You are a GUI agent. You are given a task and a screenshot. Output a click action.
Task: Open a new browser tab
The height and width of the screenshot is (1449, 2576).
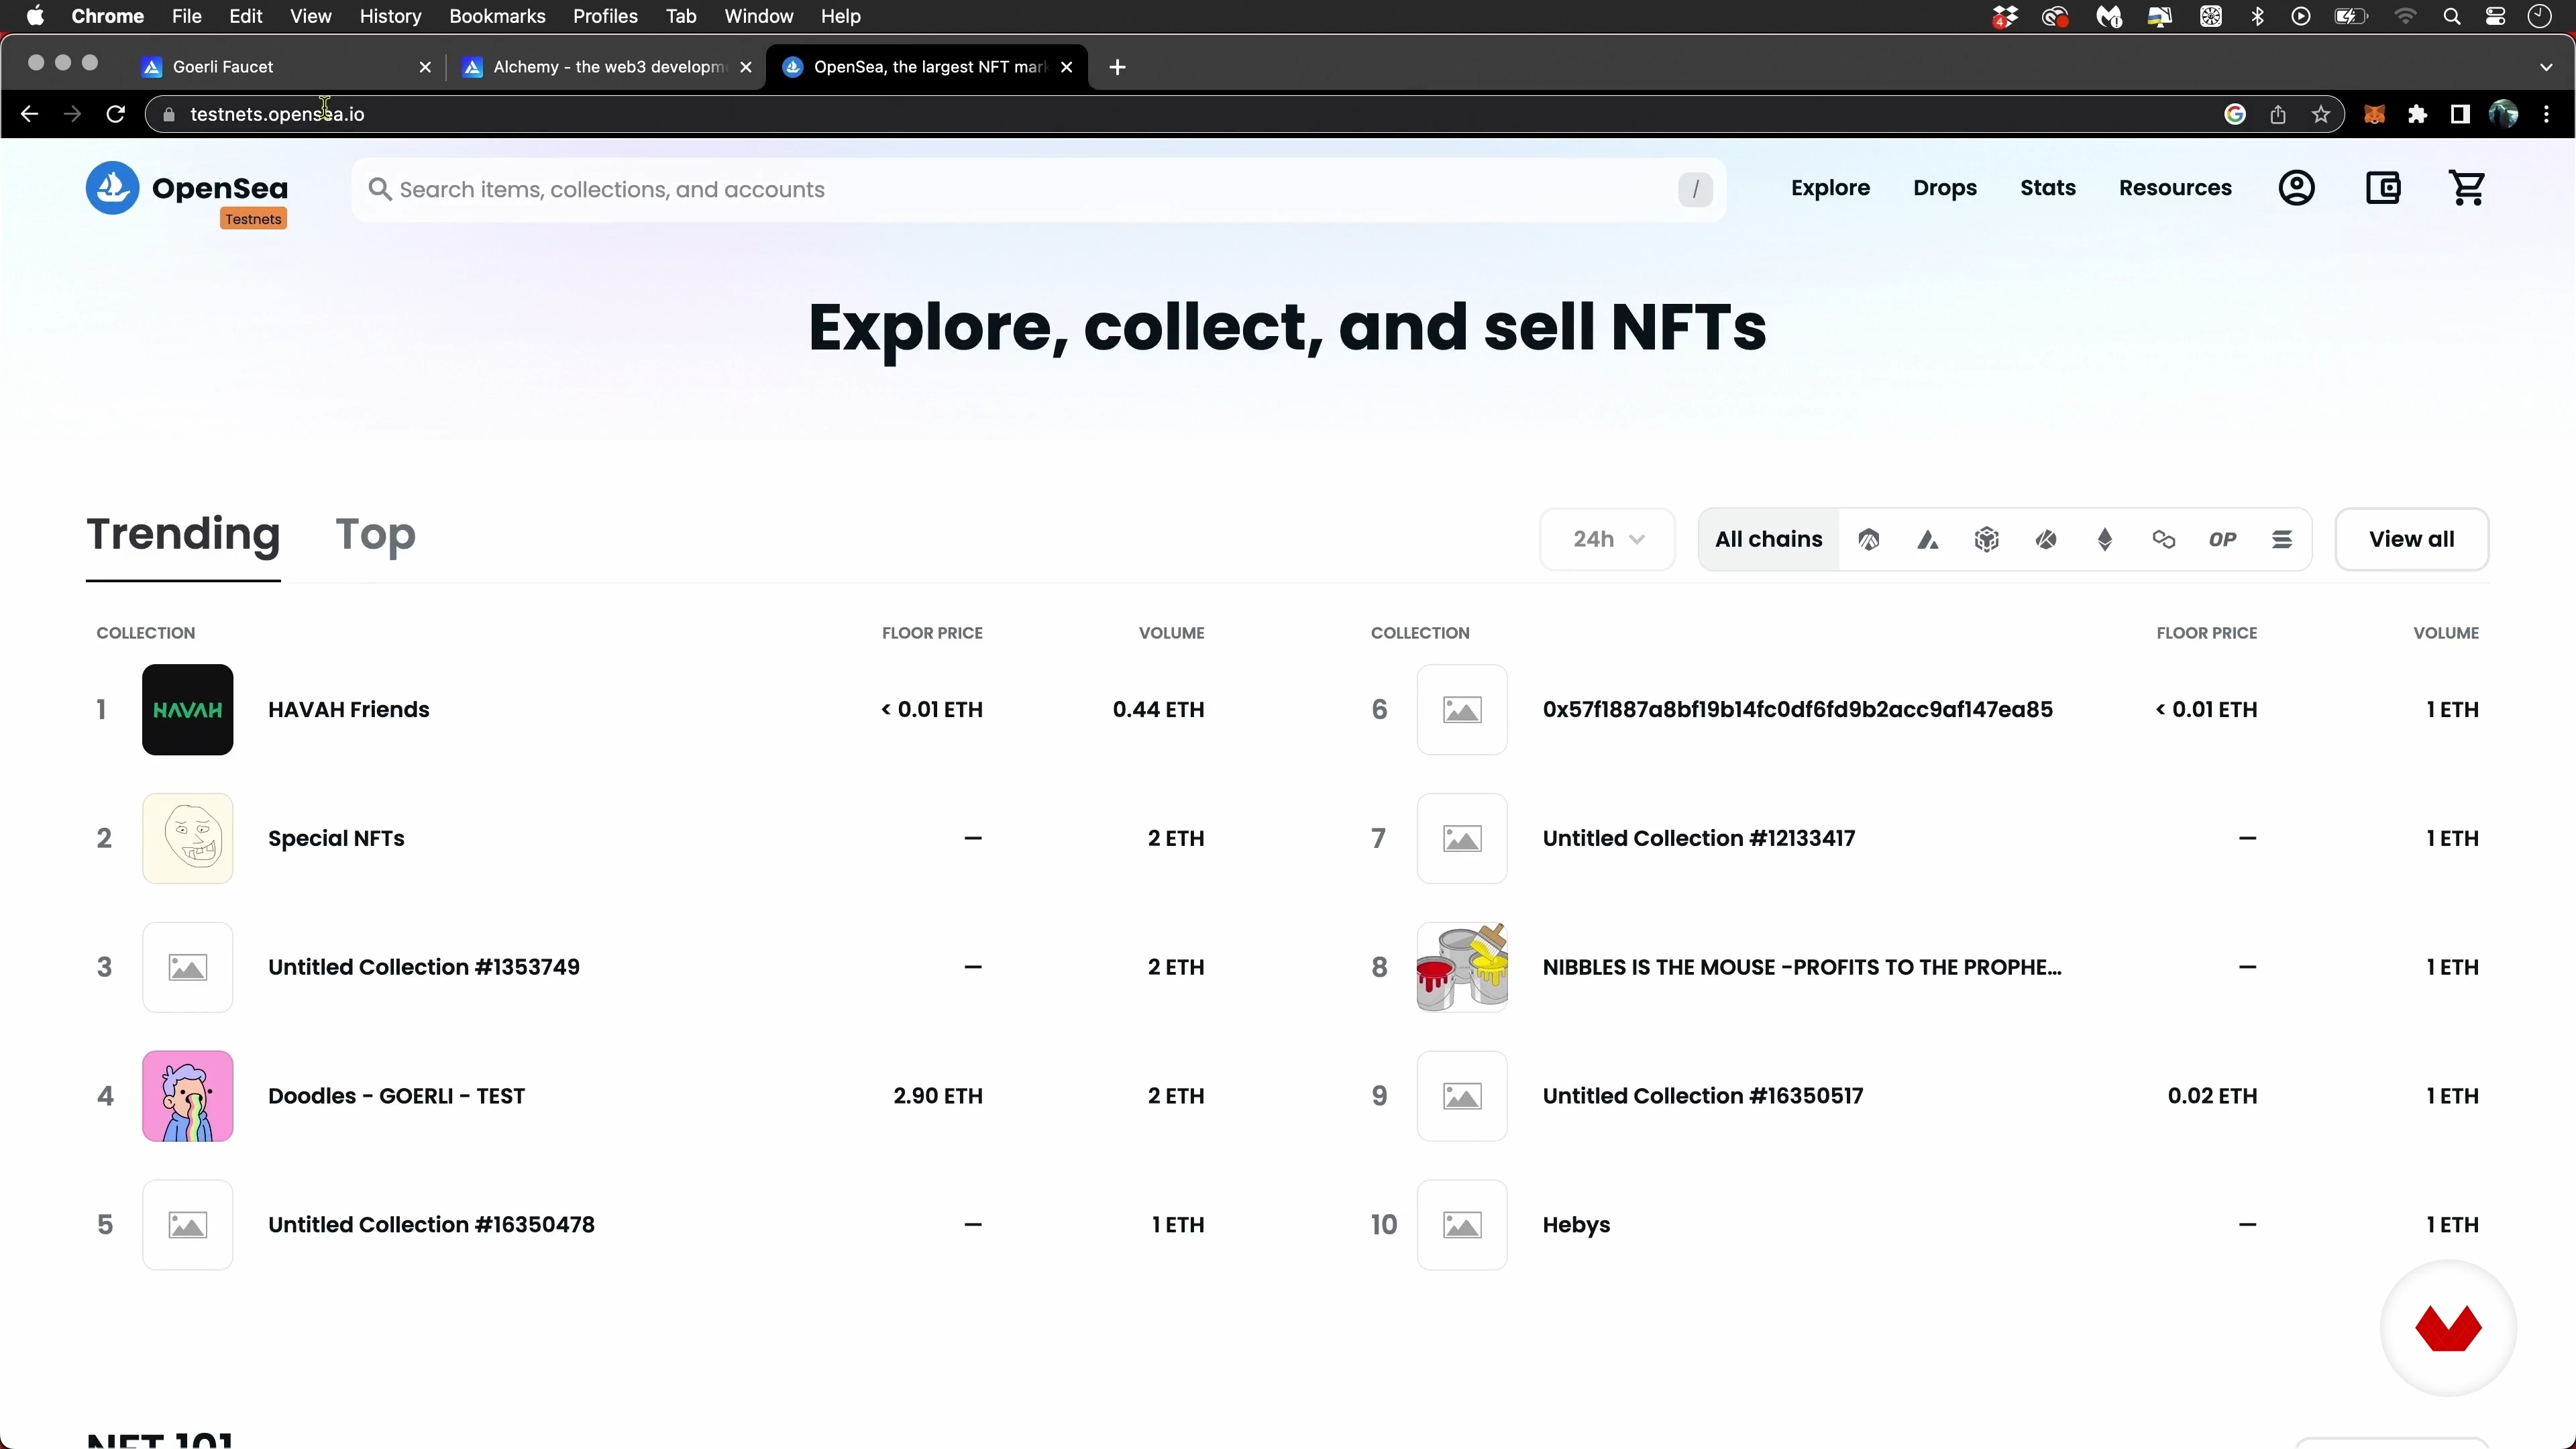pyautogui.click(x=1117, y=67)
